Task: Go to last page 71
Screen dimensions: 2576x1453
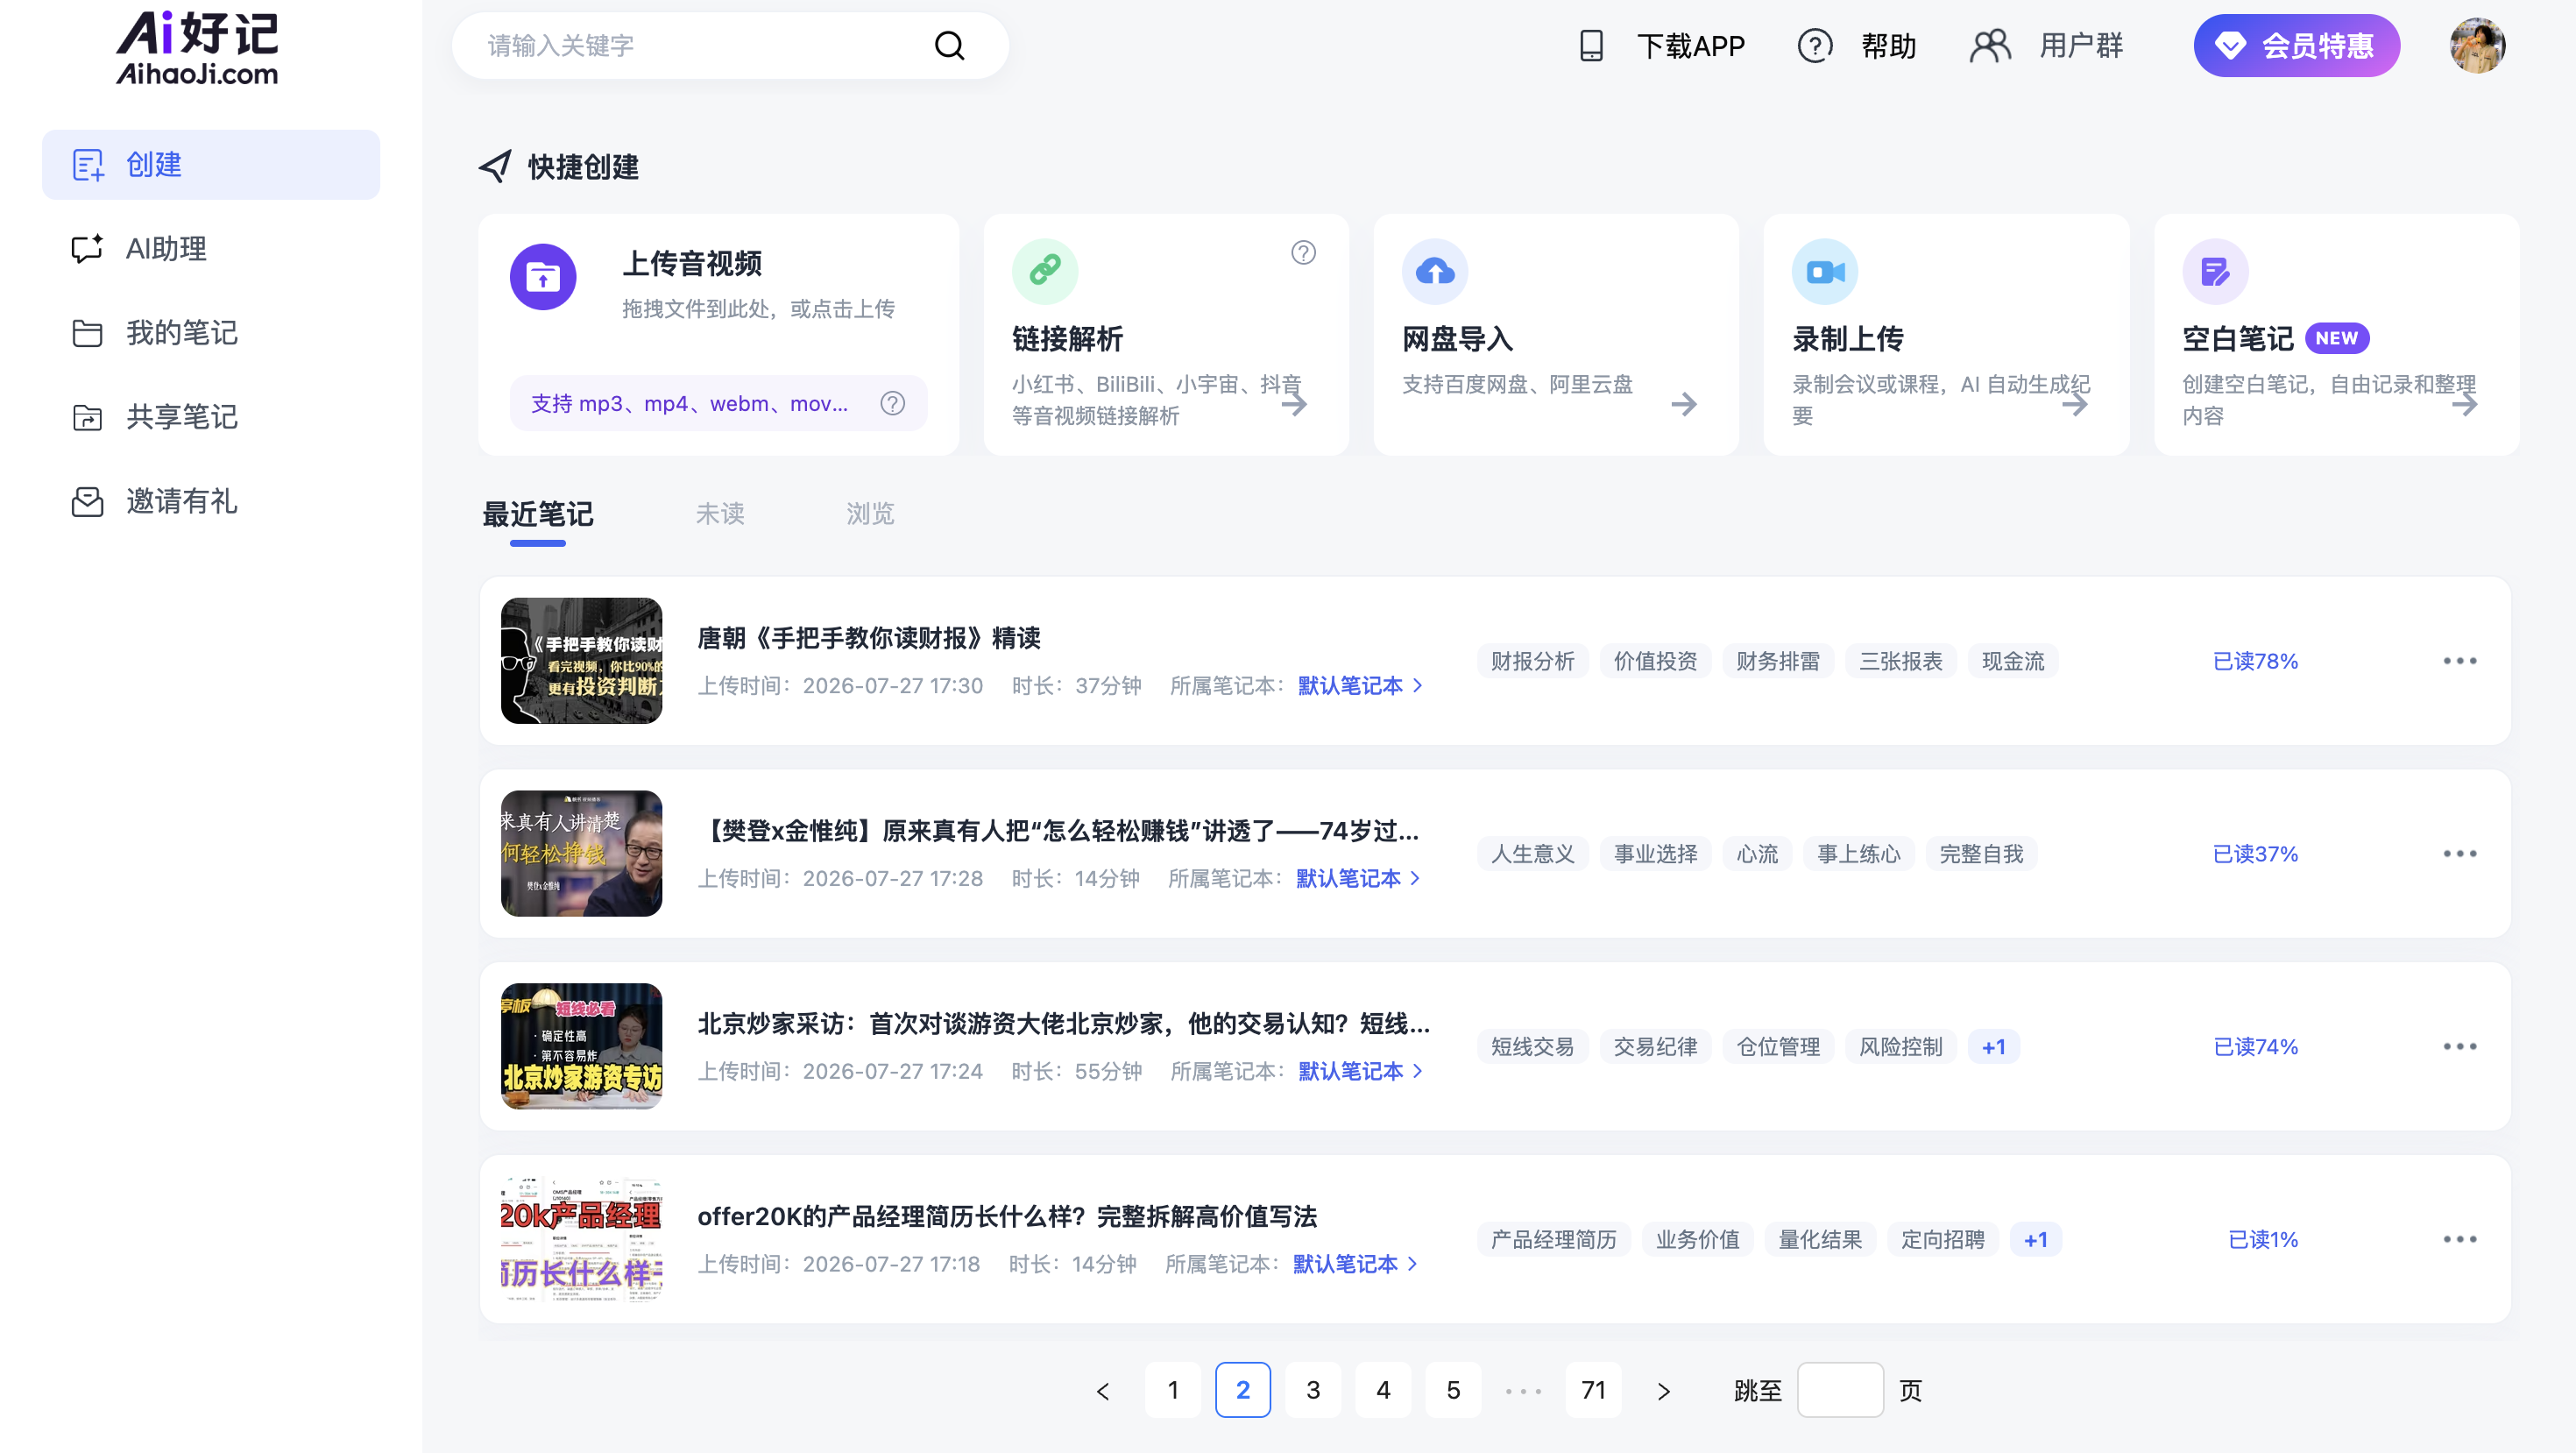Action: point(1593,1390)
